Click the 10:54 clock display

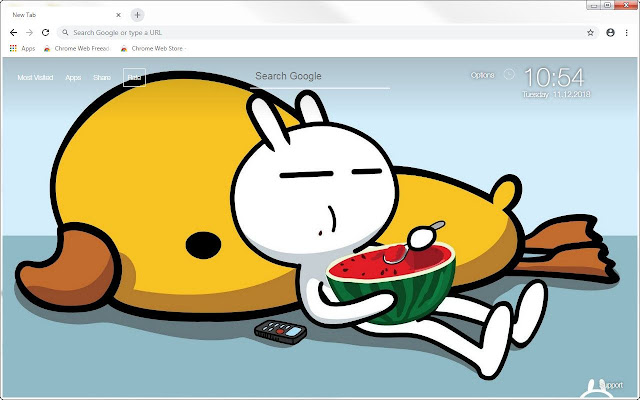pos(554,77)
